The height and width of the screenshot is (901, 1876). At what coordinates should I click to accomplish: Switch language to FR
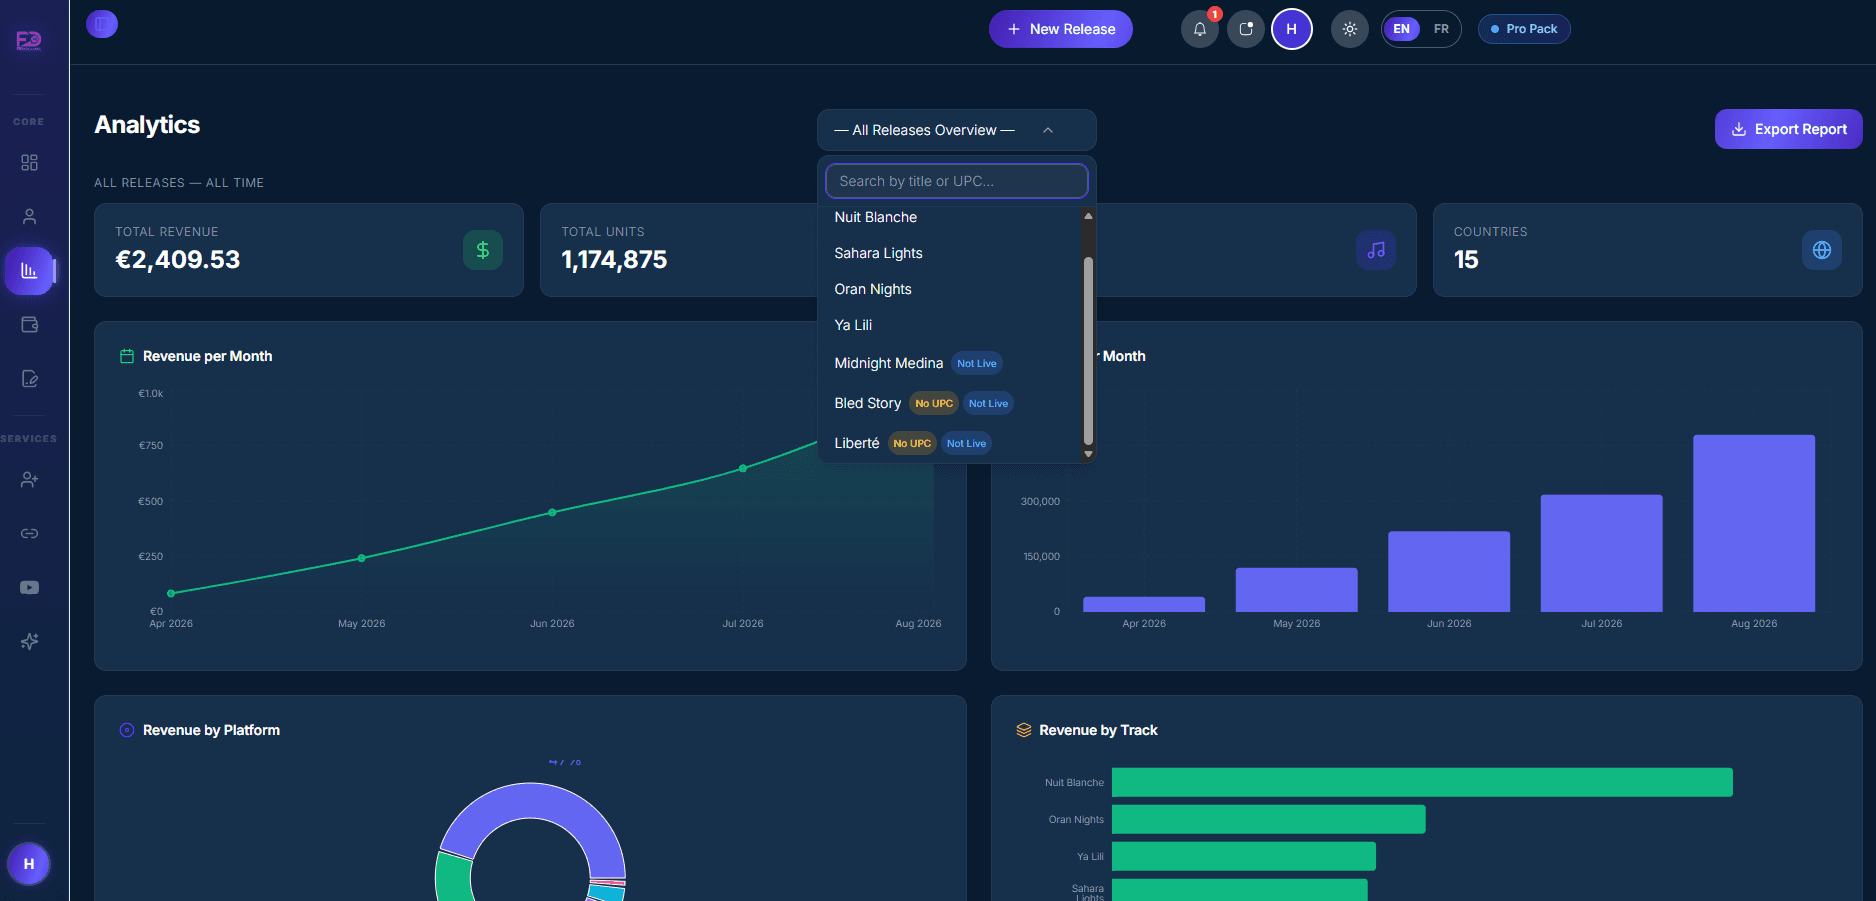[1441, 29]
